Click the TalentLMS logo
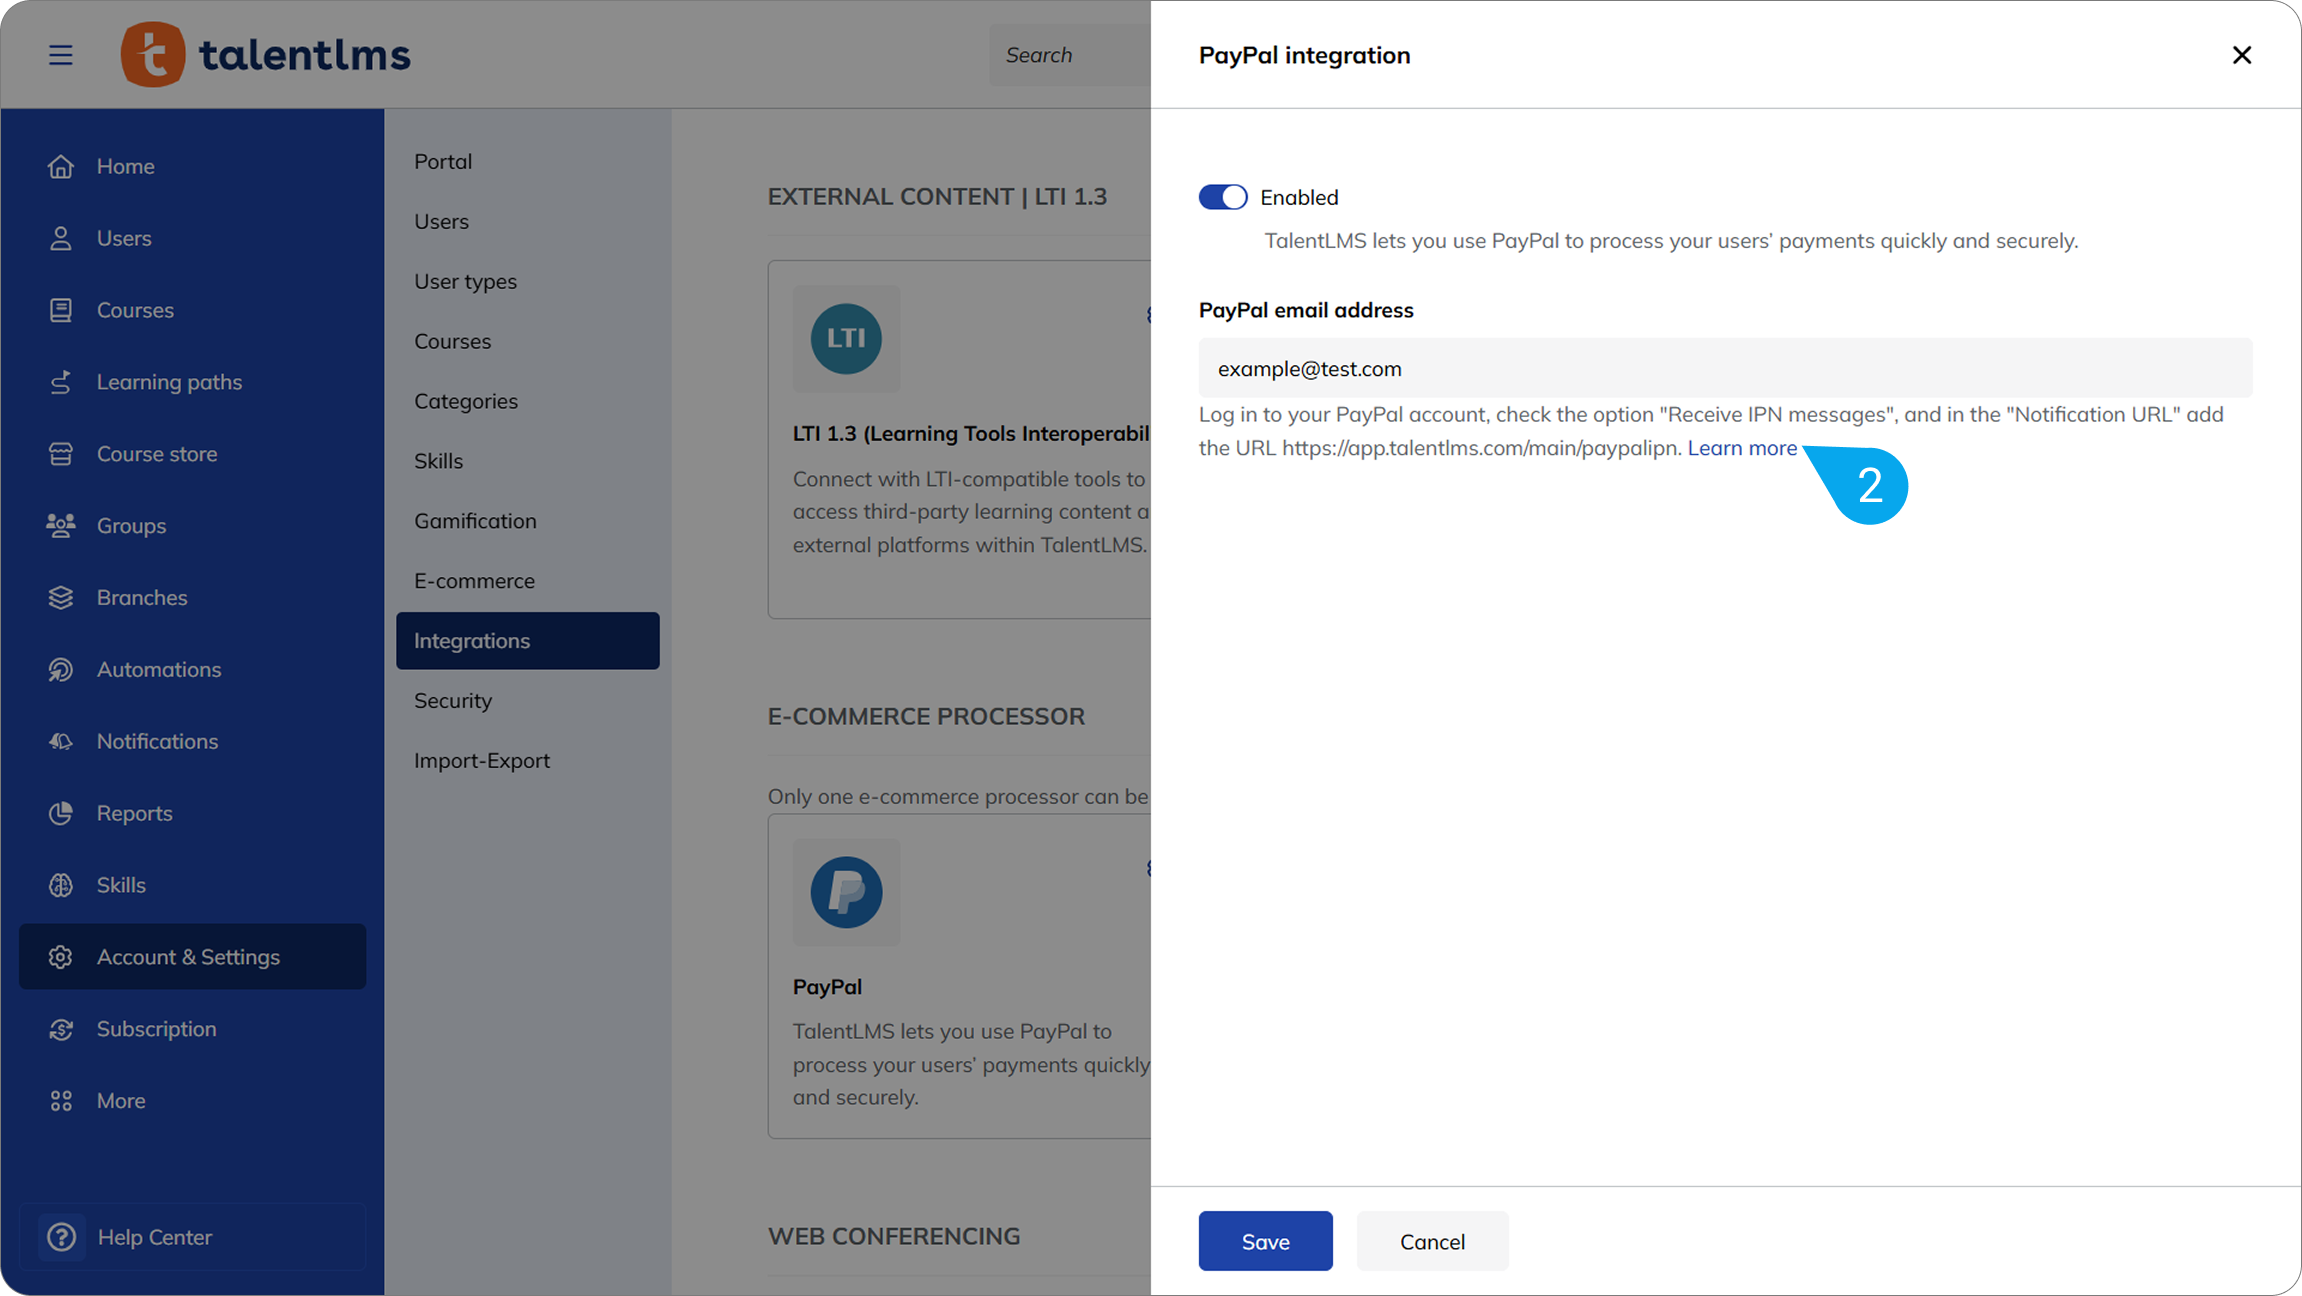 (265, 55)
